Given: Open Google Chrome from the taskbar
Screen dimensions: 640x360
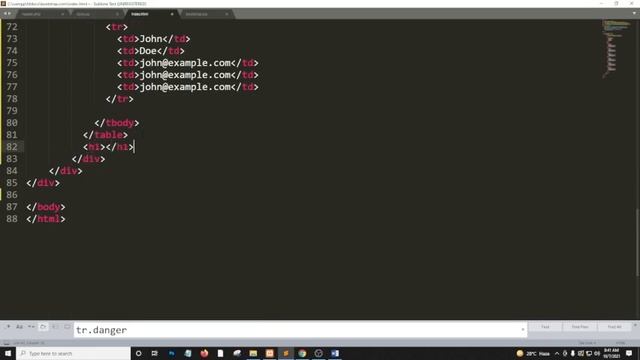Looking at the screenshot, I should (302, 353).
